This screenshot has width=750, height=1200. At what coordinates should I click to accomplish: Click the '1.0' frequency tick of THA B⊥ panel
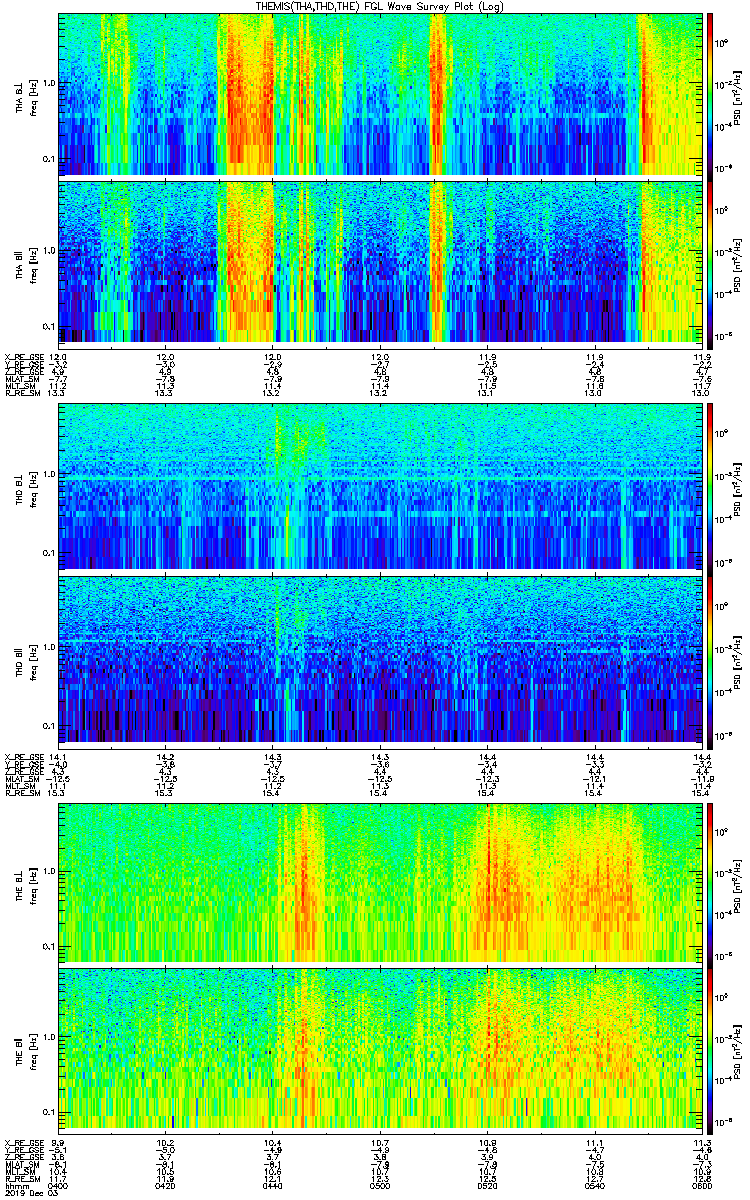pyautogui.click(x=48, y=83)
